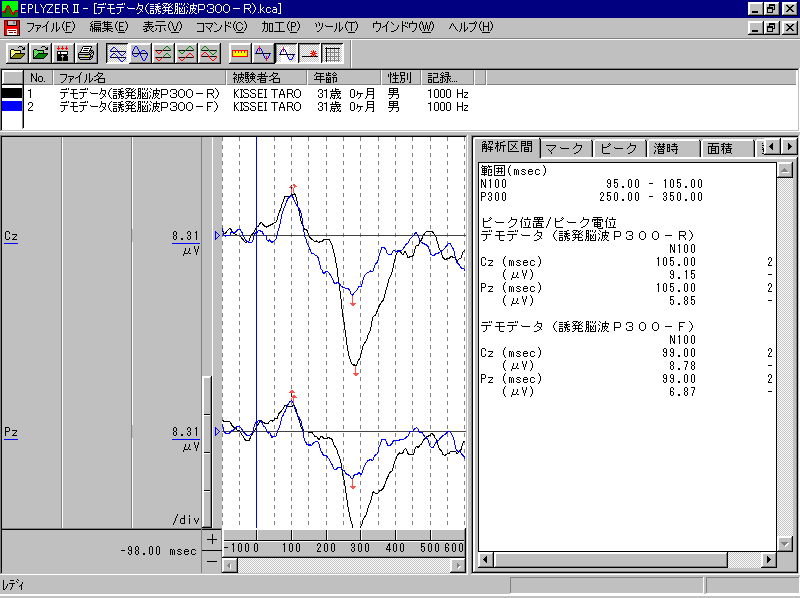Click the first open-folder toolbar icon
Image resolution: width=800 pixels, height=598 pixels.
click(x=17, y=53)
